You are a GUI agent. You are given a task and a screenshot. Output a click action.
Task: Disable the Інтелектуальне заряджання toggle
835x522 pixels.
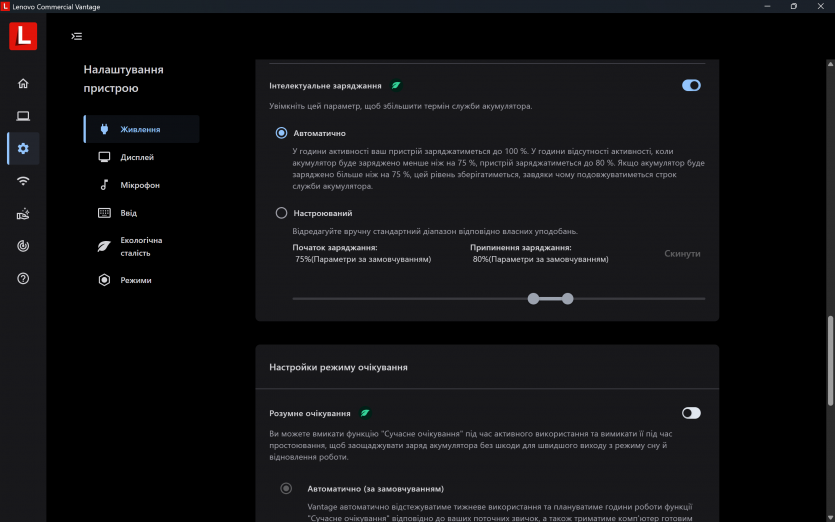(691, 86)
